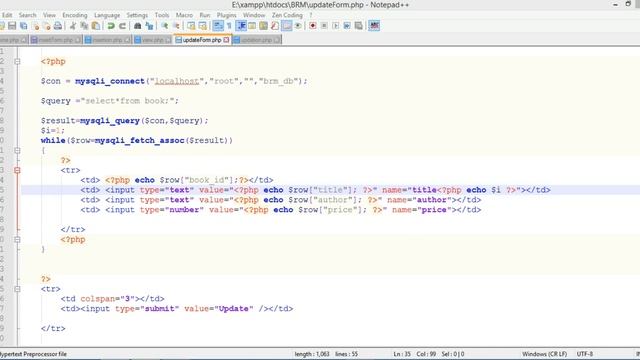The height and width of the screenshot is (360, 640).
Task: Collapse the <?php block fold marker on line 2
Action: (17, 62)
